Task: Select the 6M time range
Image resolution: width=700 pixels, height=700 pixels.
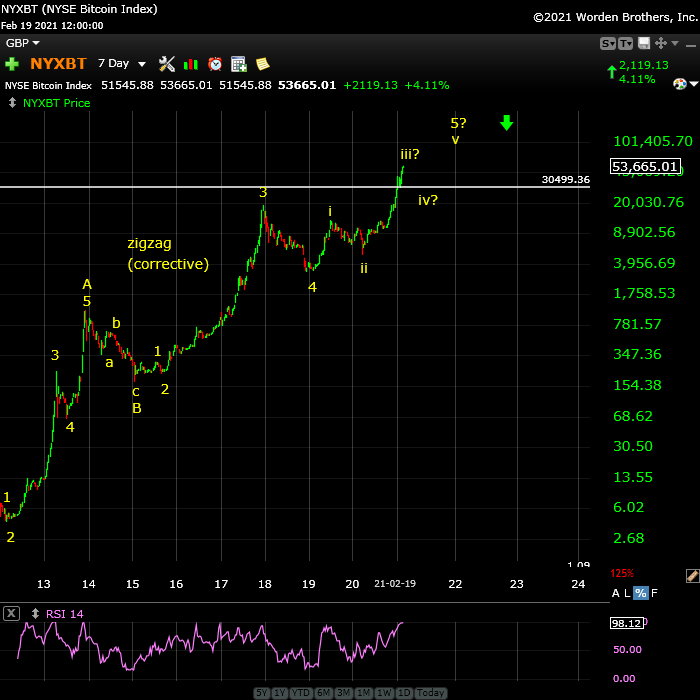Action: pyautogui.click(x=323, y=692)
